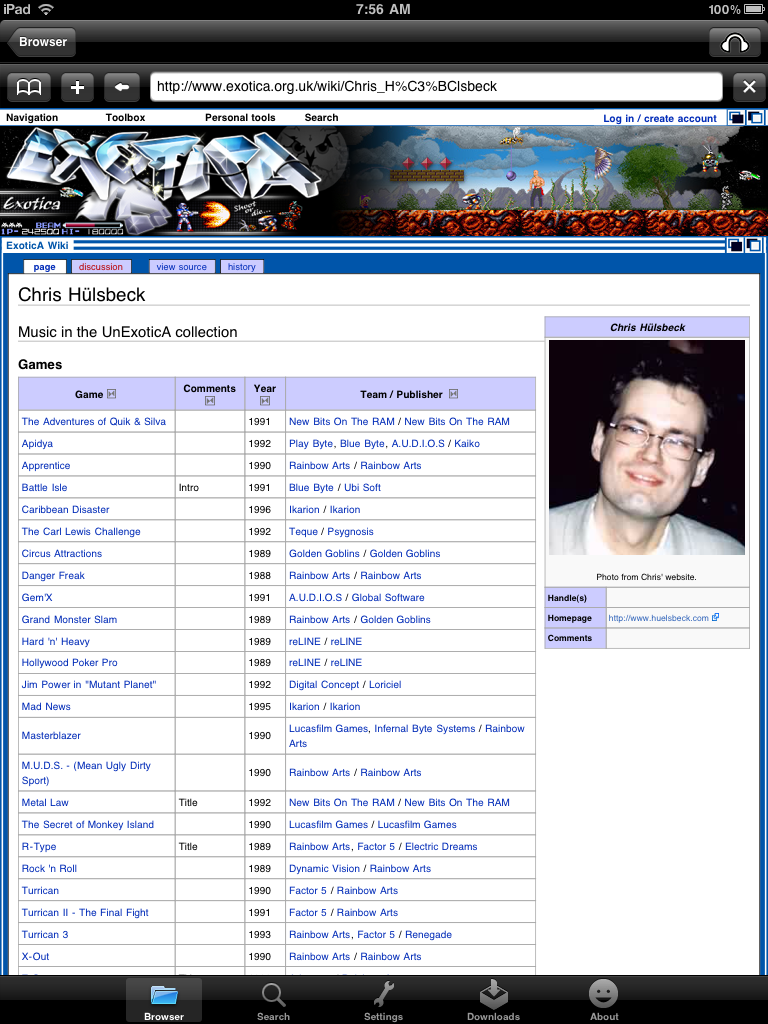The height and width of the screenshot is (1024, 768).
Task: Open the Navigation menu
Action: 32,118
